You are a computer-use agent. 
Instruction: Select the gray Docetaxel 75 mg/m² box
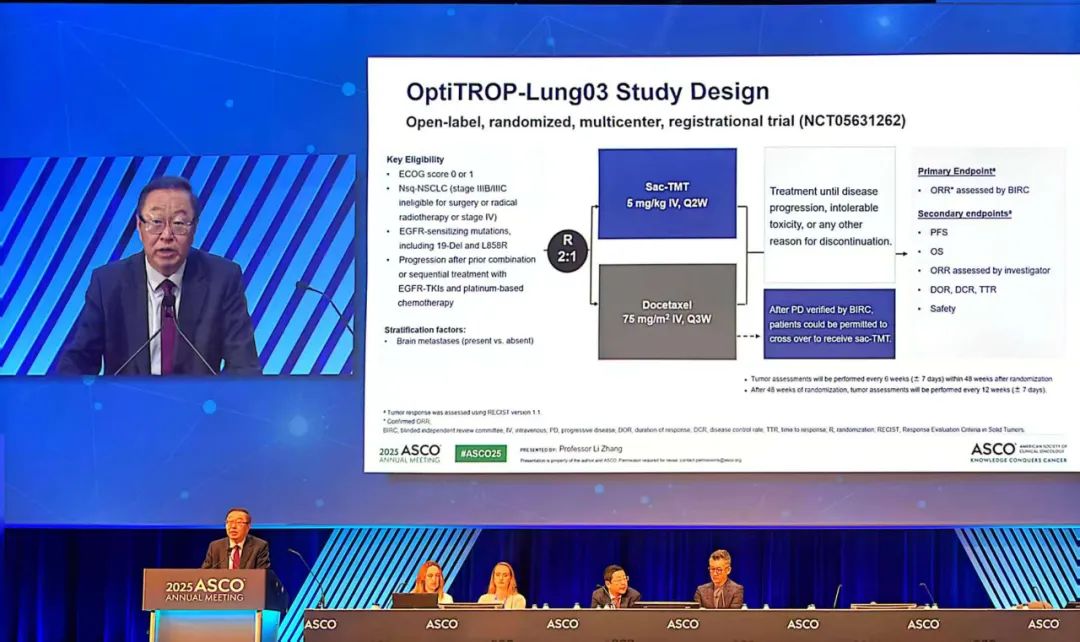pos(665,315)
